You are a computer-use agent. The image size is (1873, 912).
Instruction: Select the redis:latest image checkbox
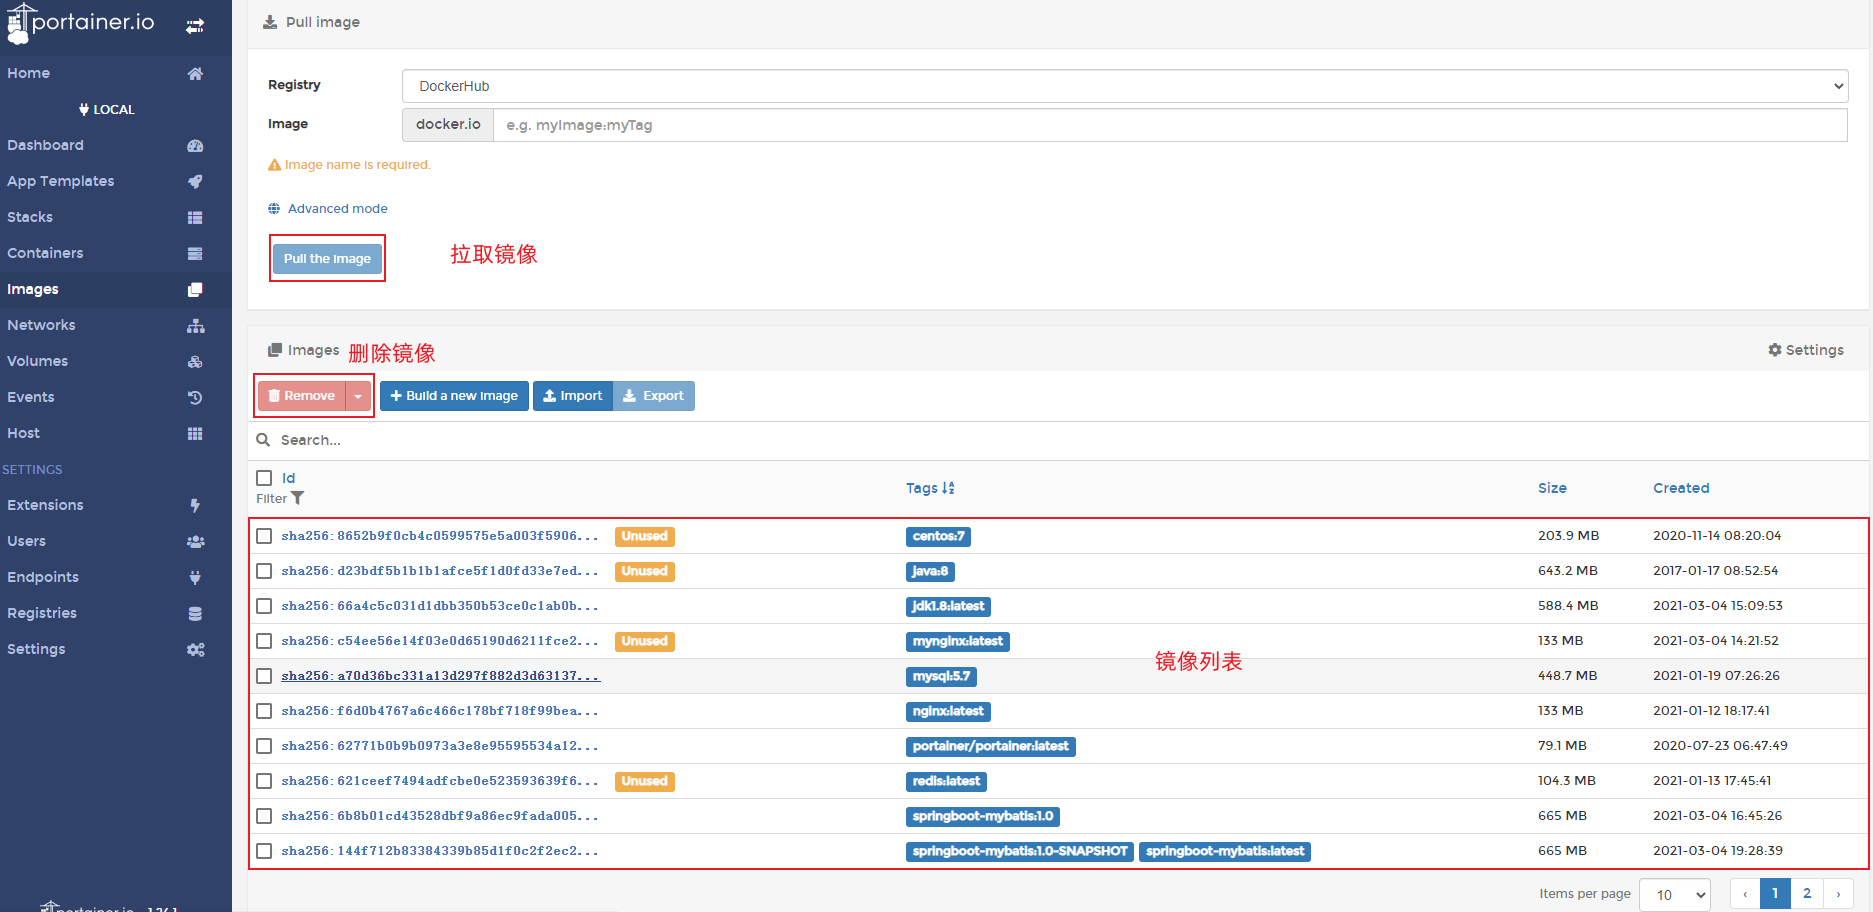pos(264,781)
